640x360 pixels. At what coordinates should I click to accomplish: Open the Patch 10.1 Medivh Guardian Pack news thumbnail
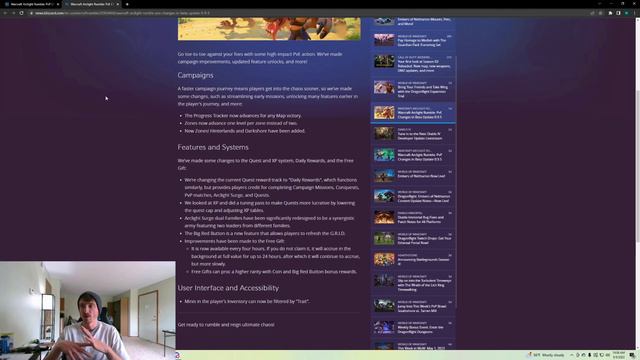pos(384,40)
